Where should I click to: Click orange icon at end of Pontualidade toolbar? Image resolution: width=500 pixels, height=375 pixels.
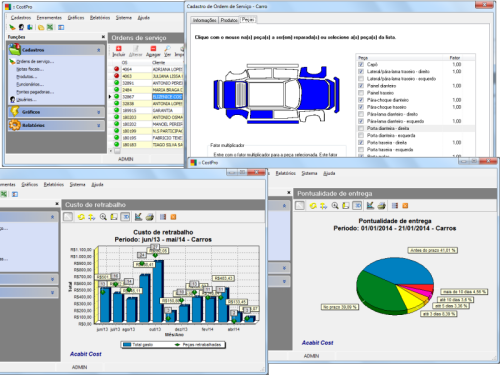tap(405, 206)
